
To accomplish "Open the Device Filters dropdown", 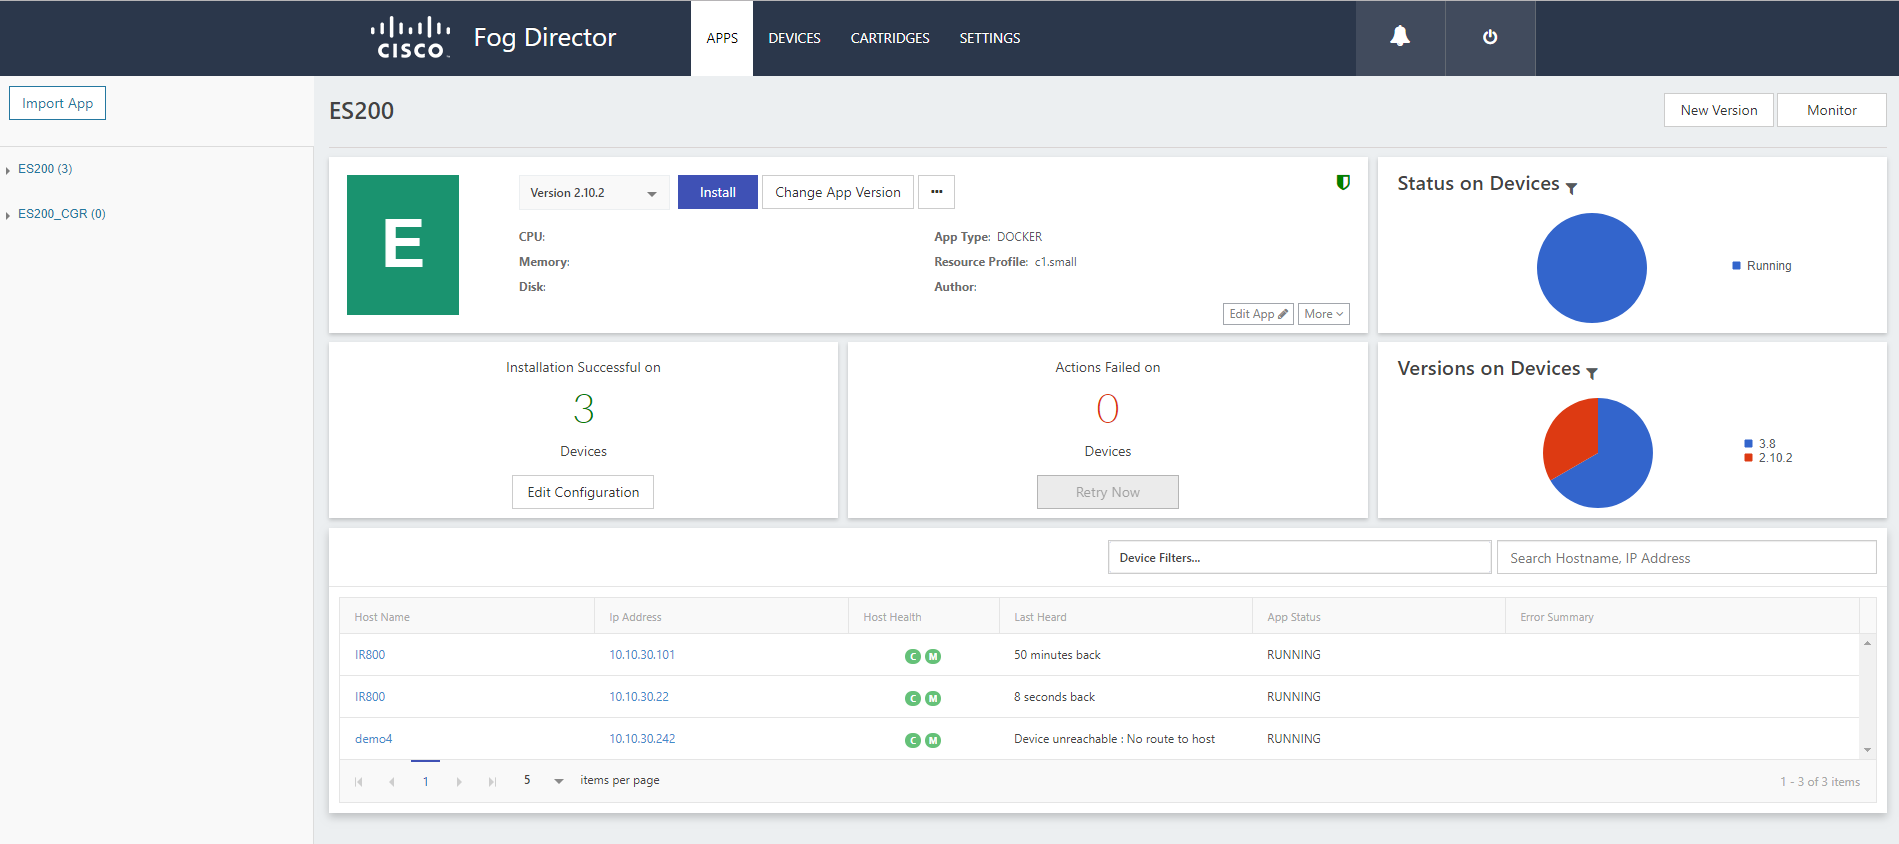I will (1299, 557).
